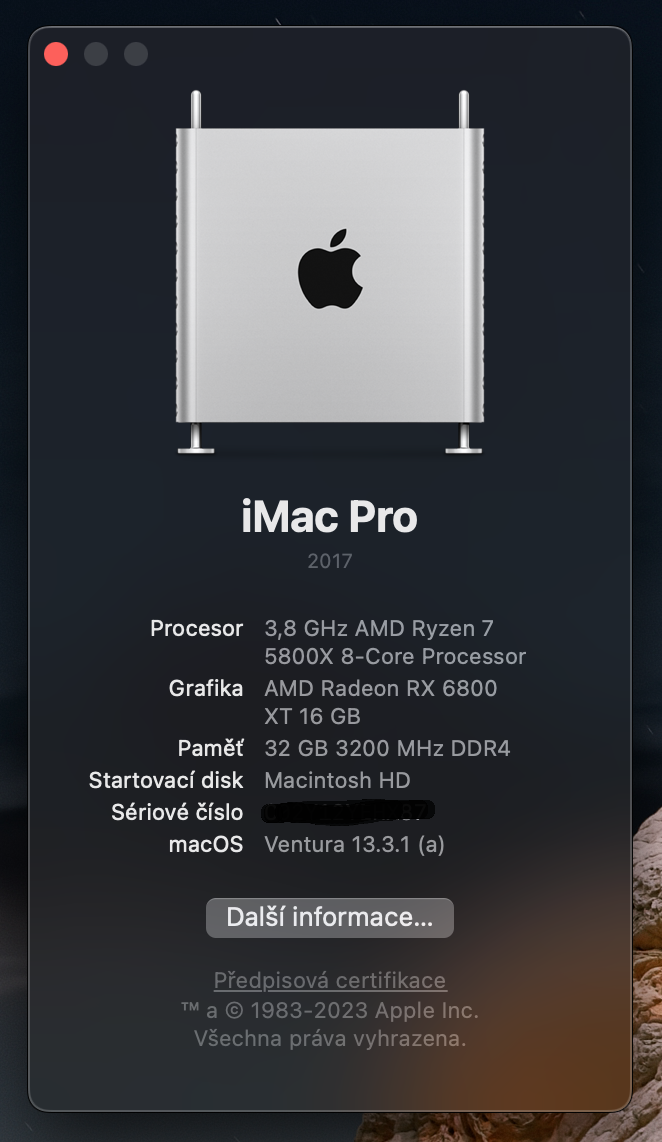Click the black Apple logo on the tower
The image size is (662, 1142).
pyautogui.click(x=330, y=269)
